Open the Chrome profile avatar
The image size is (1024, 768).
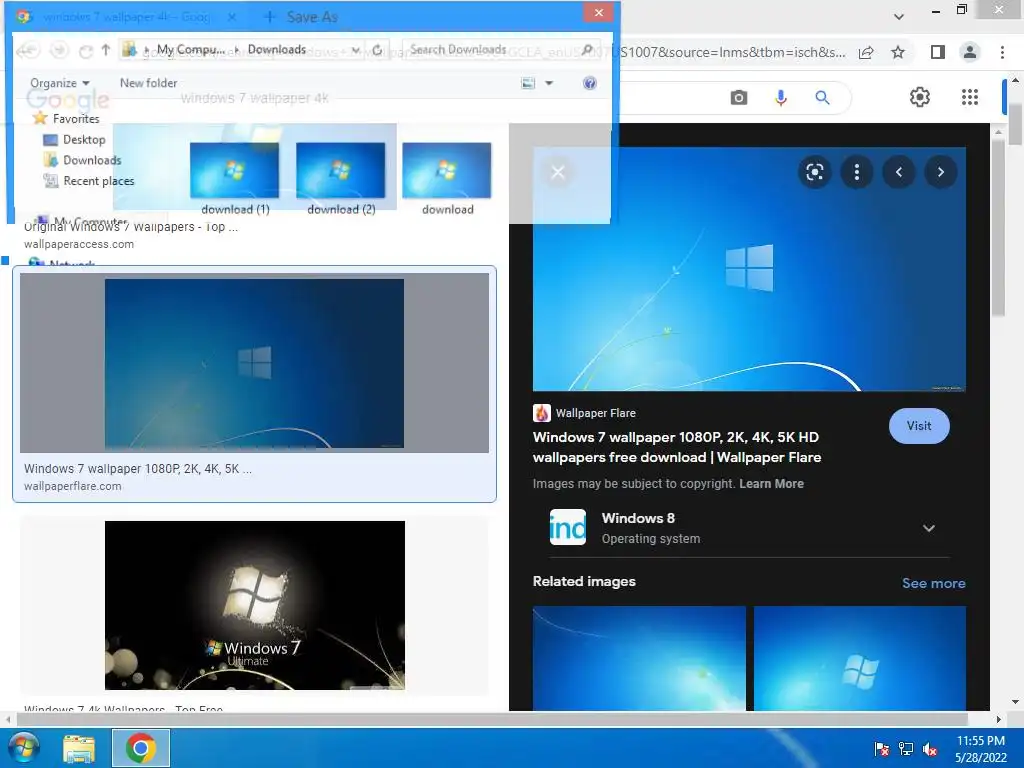(970, 52)
